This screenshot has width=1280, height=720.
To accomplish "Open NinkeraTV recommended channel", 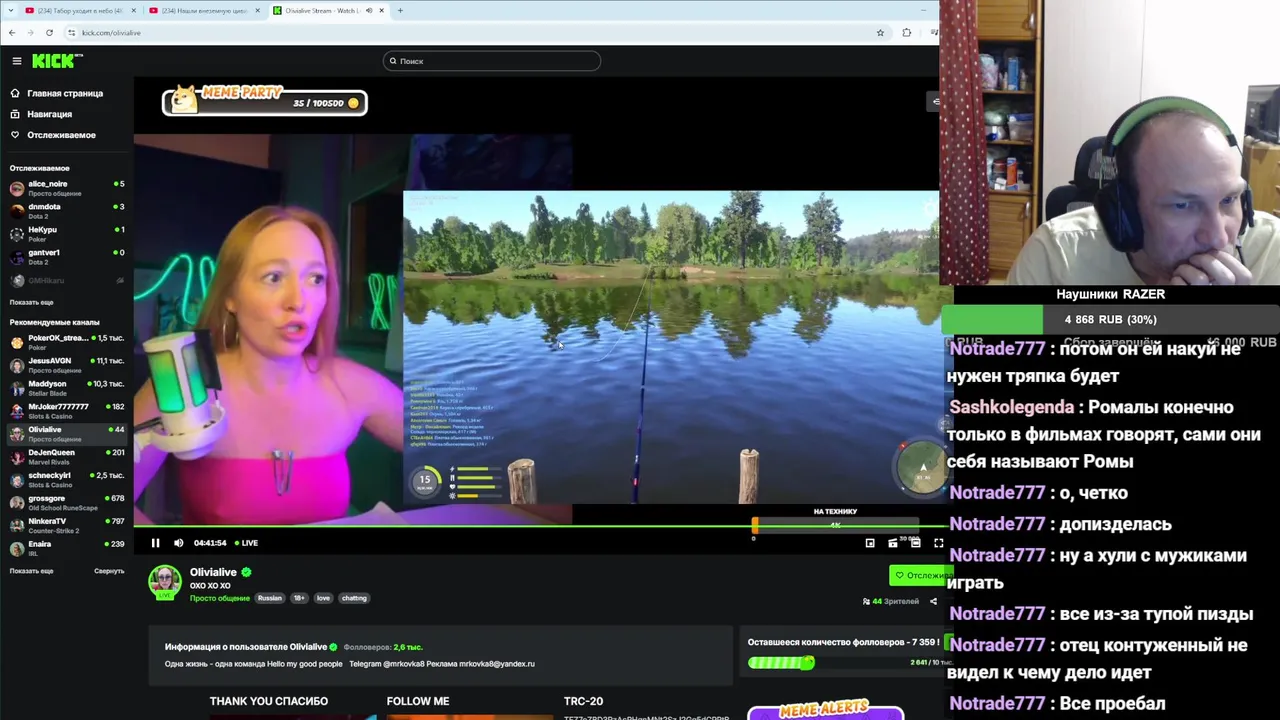I will [x=66, y=526].
